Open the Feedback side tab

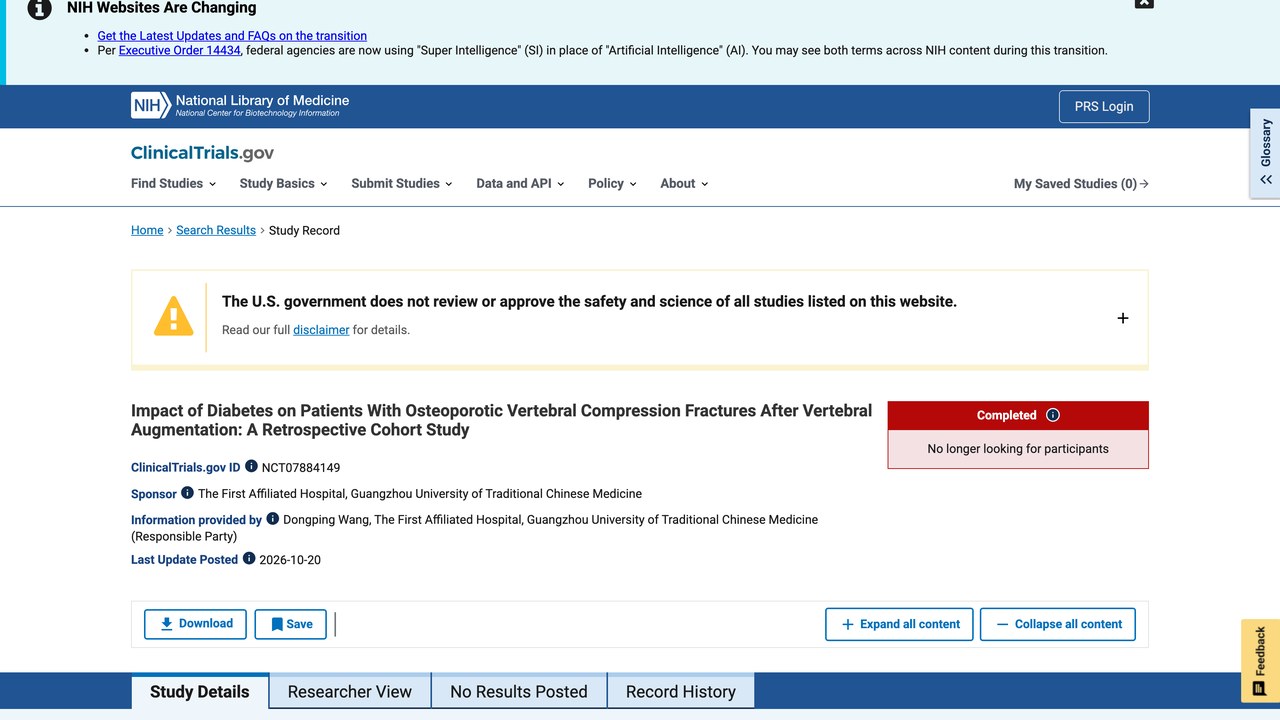pos(1260,661)
